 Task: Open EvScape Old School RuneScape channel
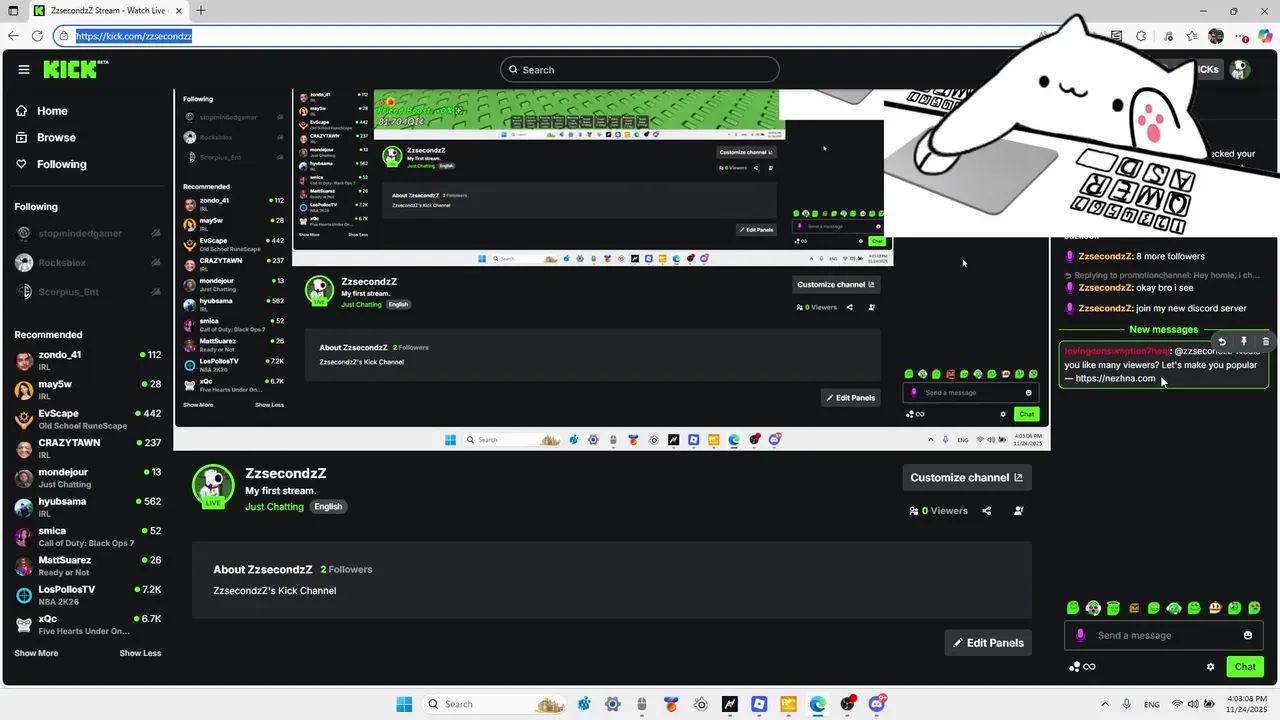(87, 419)
